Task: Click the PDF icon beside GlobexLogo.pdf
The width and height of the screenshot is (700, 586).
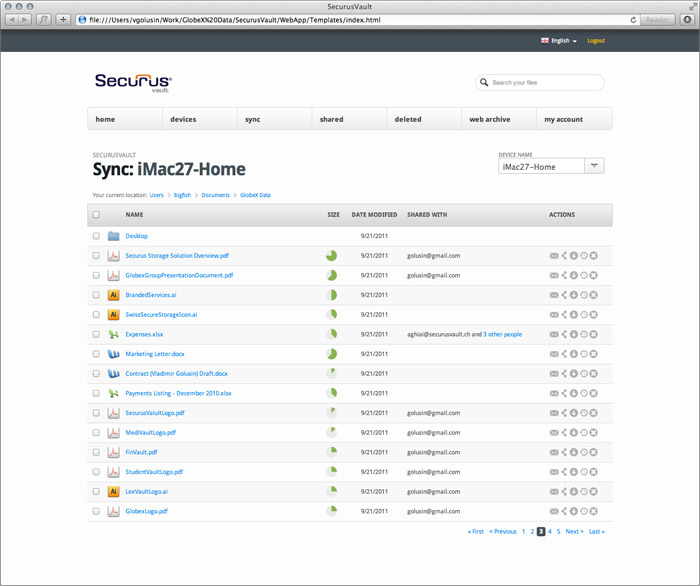Action: tap(113, 511)
